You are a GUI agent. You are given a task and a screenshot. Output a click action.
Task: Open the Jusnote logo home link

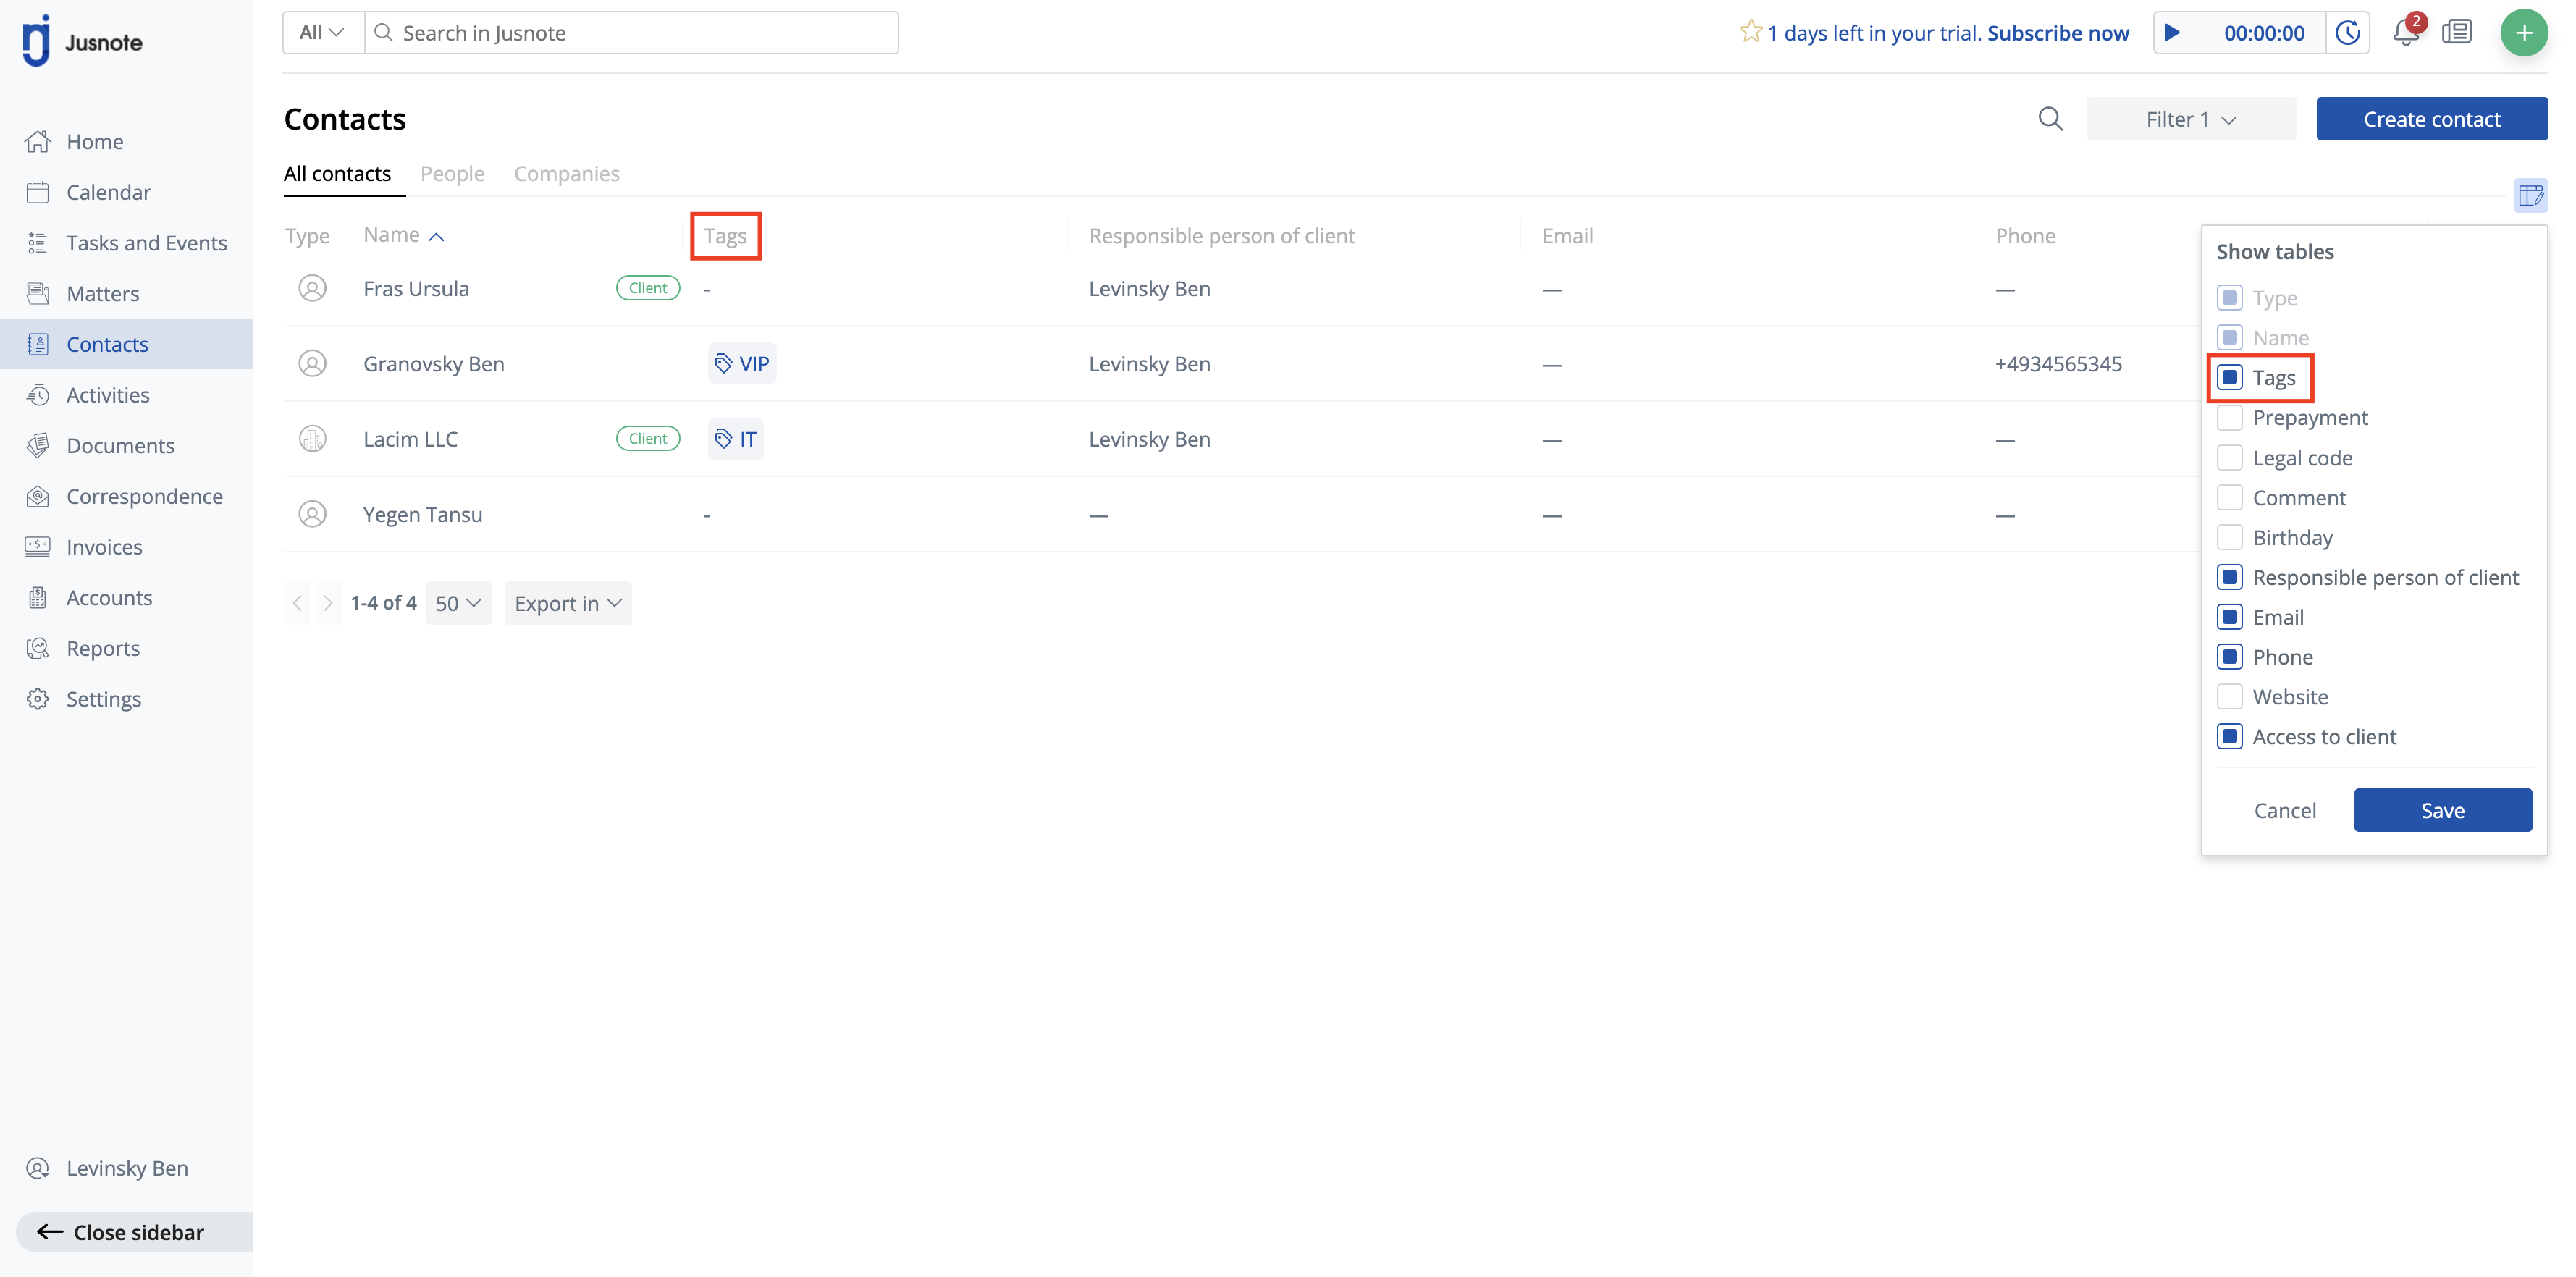pyautogui.click(x=82, y=41)
